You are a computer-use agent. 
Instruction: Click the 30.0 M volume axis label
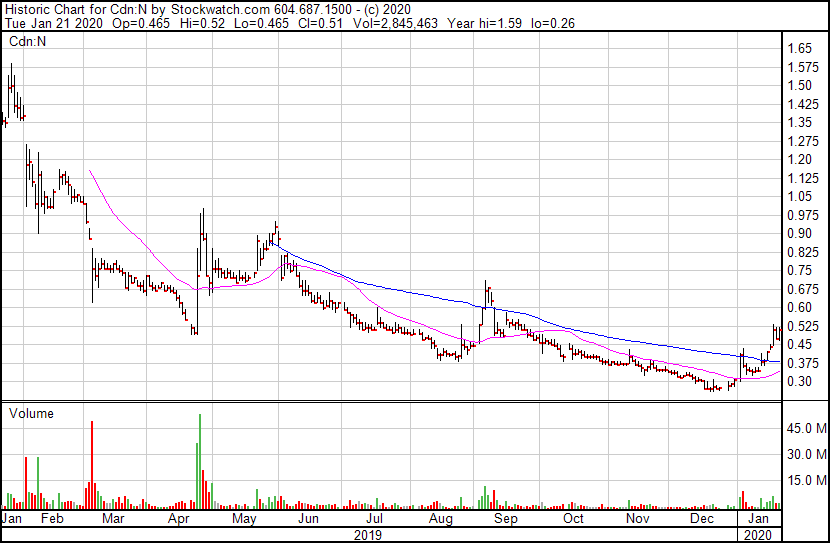pos(807,454)
